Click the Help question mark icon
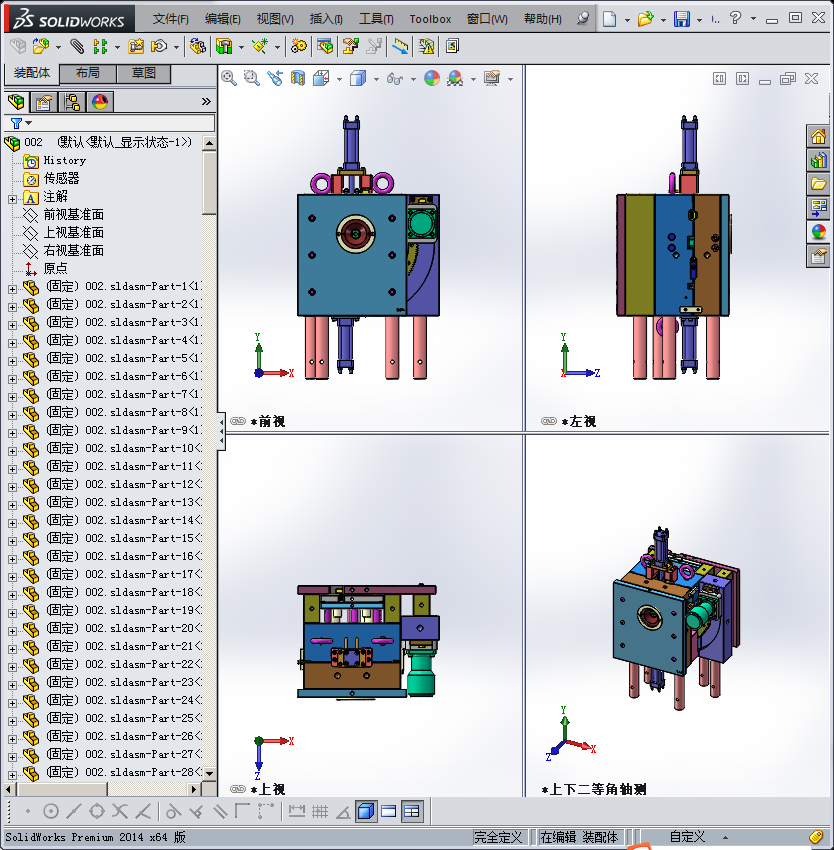The height and width of the screenshot is (850, 834). (735, 18)
